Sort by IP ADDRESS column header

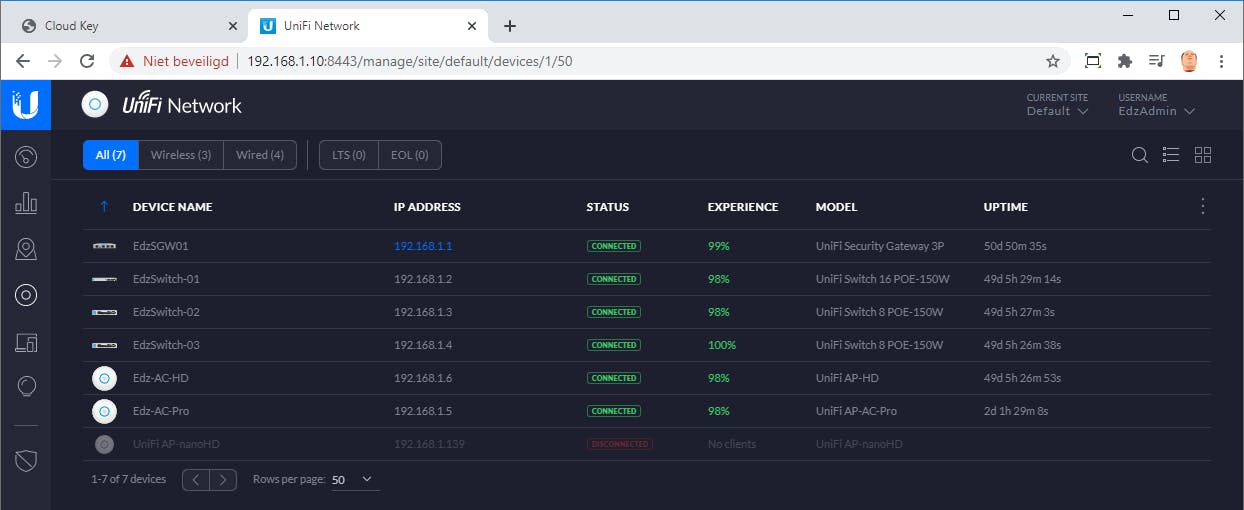pos(427,207)
